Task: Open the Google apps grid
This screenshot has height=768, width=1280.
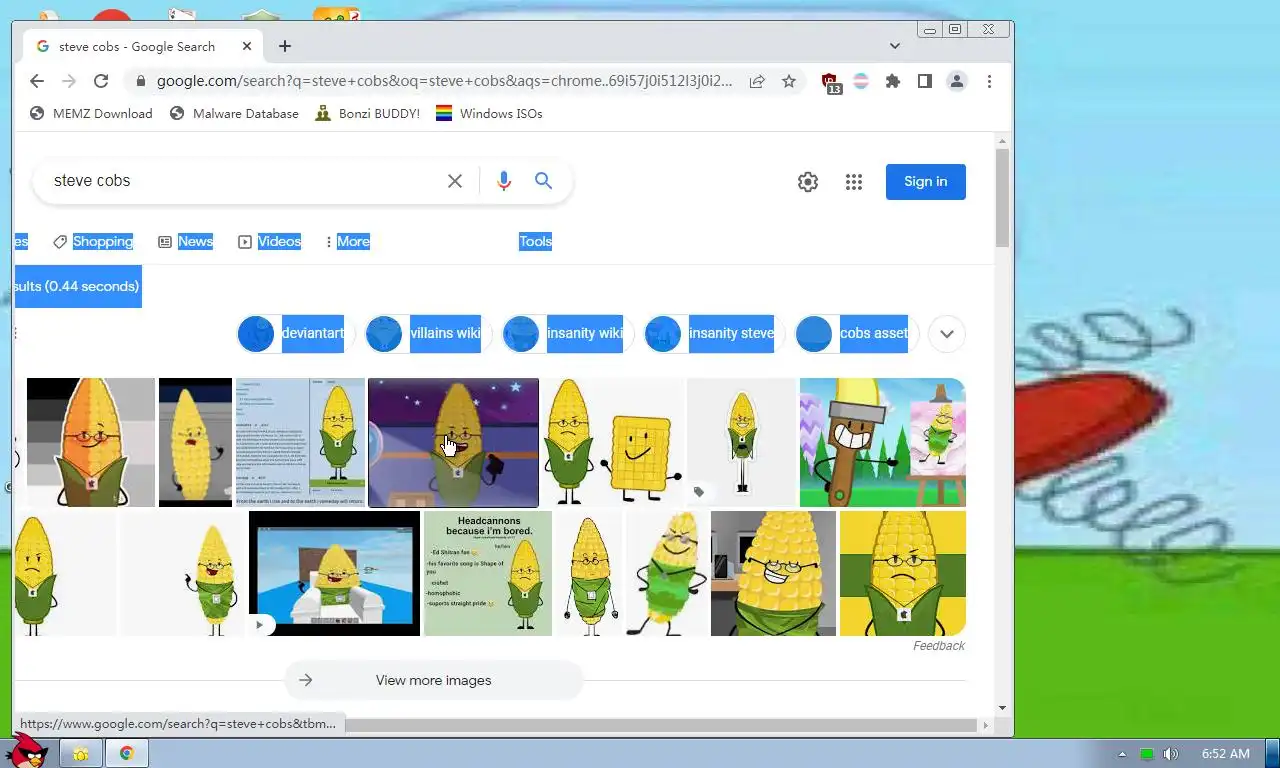Action: pos(854,182)
